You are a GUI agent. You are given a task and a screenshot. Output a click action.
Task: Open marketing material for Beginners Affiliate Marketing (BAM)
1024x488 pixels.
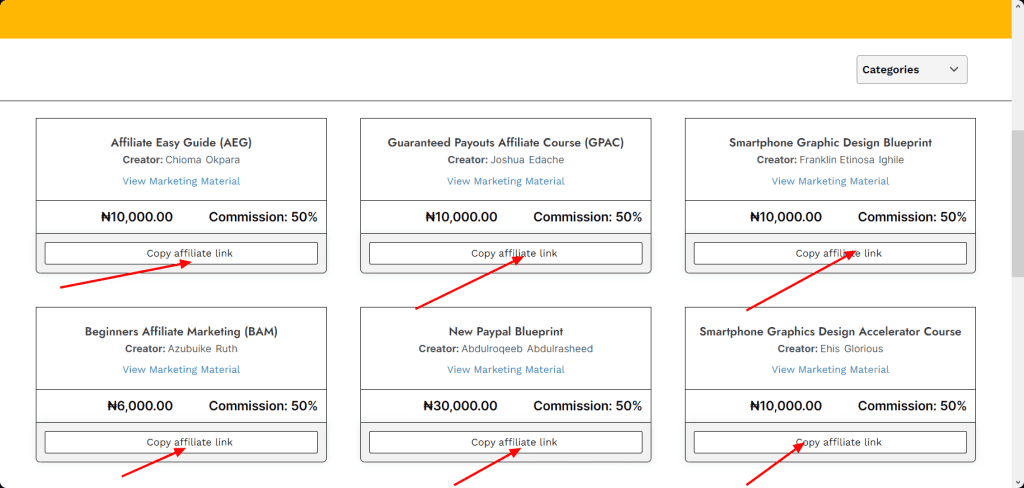click(x=181, y=370)
